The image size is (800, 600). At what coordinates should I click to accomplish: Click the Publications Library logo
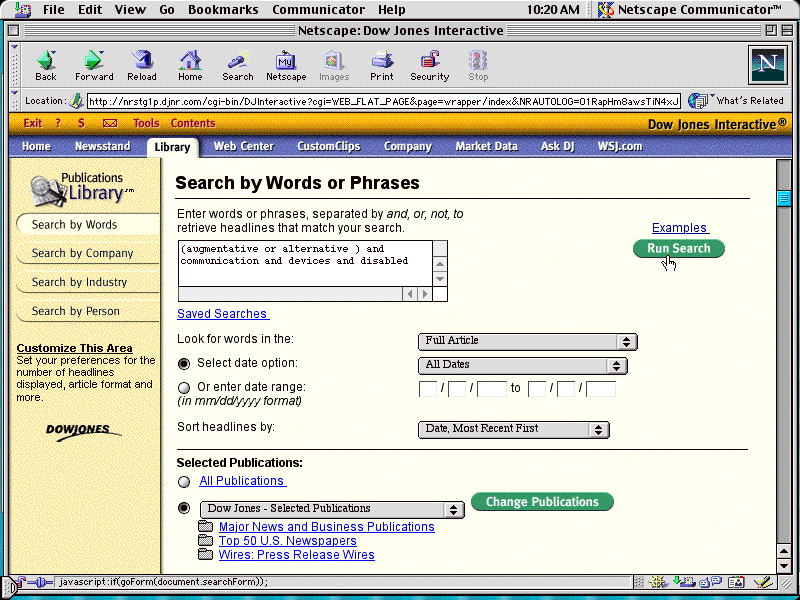(82, 190)
